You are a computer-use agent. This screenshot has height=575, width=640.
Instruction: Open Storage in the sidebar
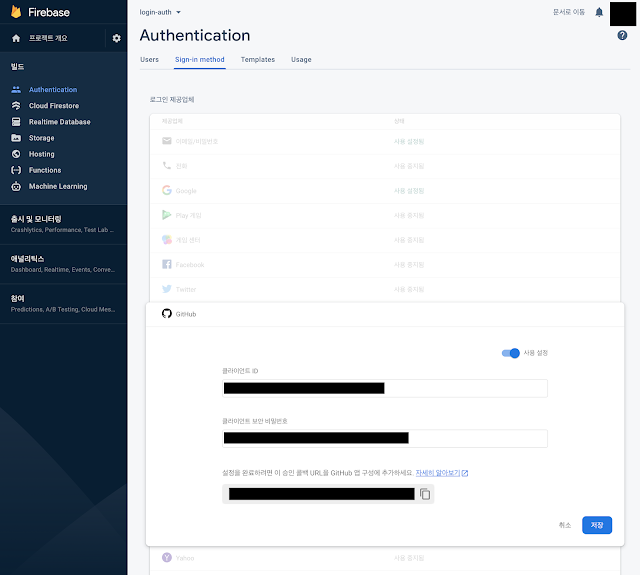[x=41, y=138]
